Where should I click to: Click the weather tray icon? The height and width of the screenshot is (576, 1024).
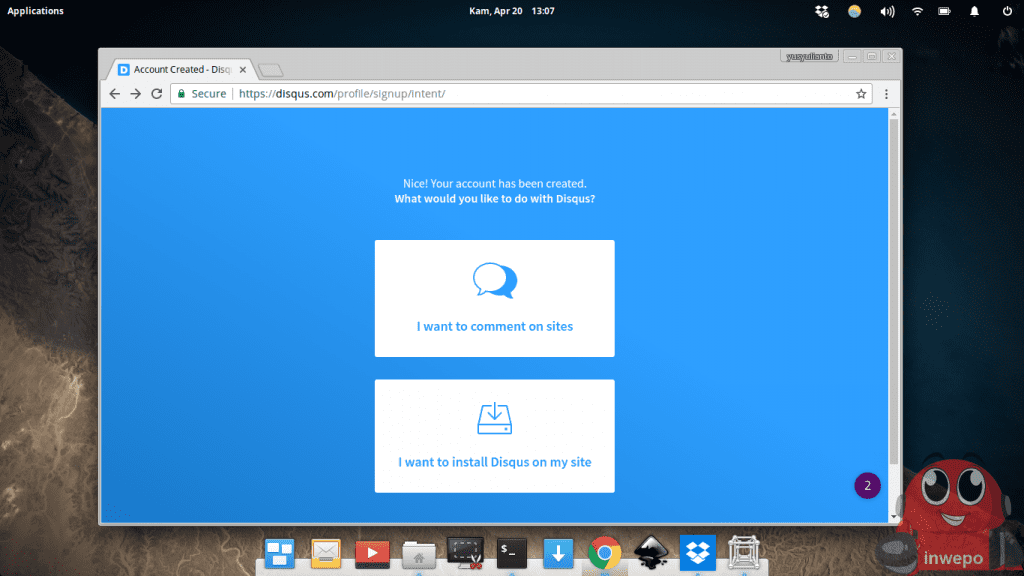[854, 11]
